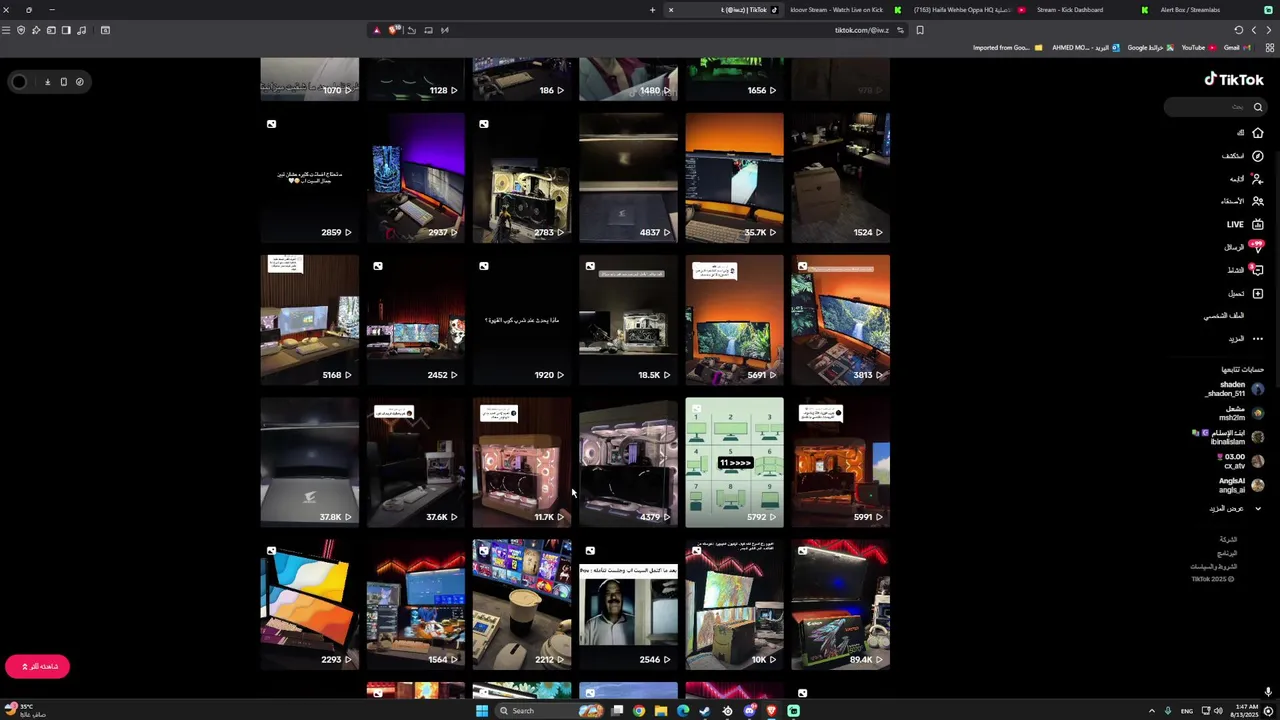The image size is (1280, 720).
Task: Open the AHMED MO... mail bookmark
Action: 1086,47
